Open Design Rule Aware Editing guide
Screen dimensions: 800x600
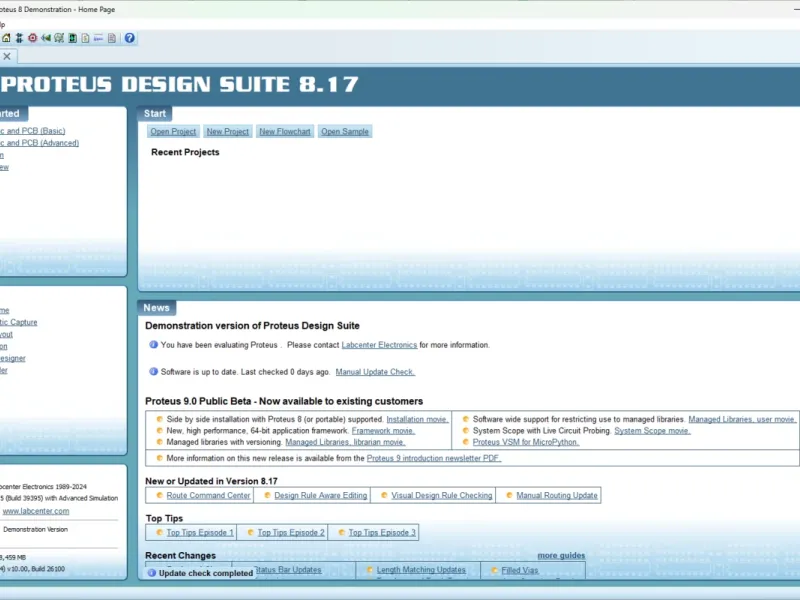pos(320,495)
